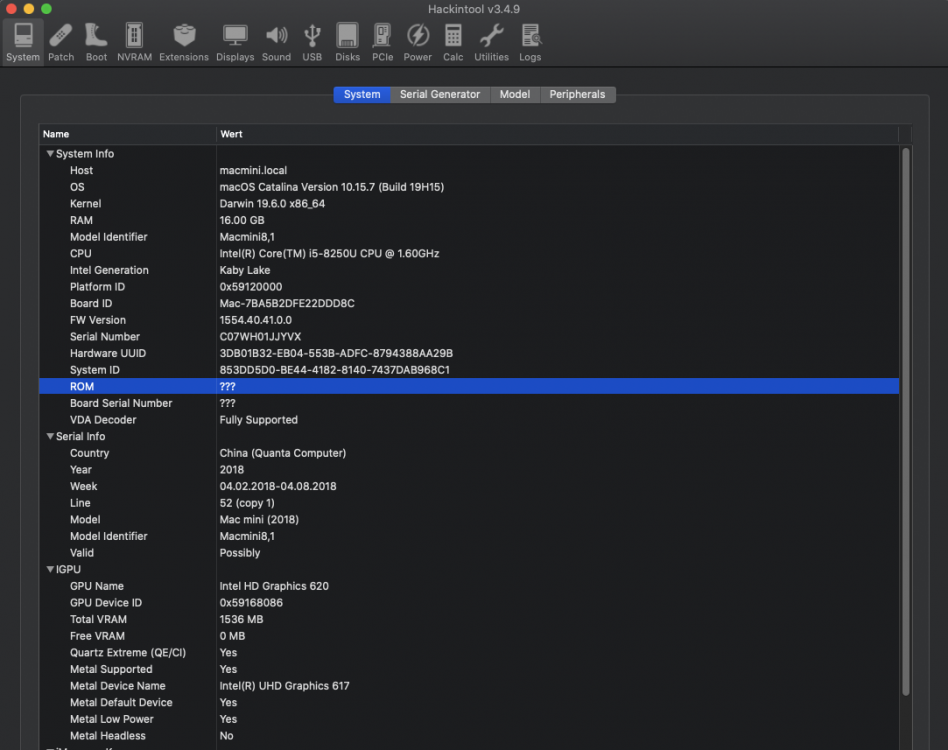Collapse the IGPU group
This screenshot has height=750, width=948.
point(50,569)
